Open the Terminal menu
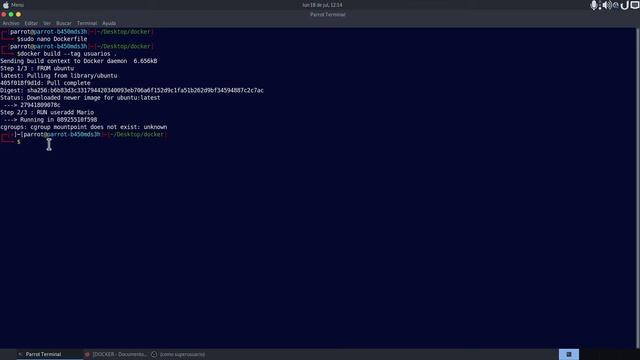The height and width of the screenshot is (360, 640). click(x=87, y=23)
